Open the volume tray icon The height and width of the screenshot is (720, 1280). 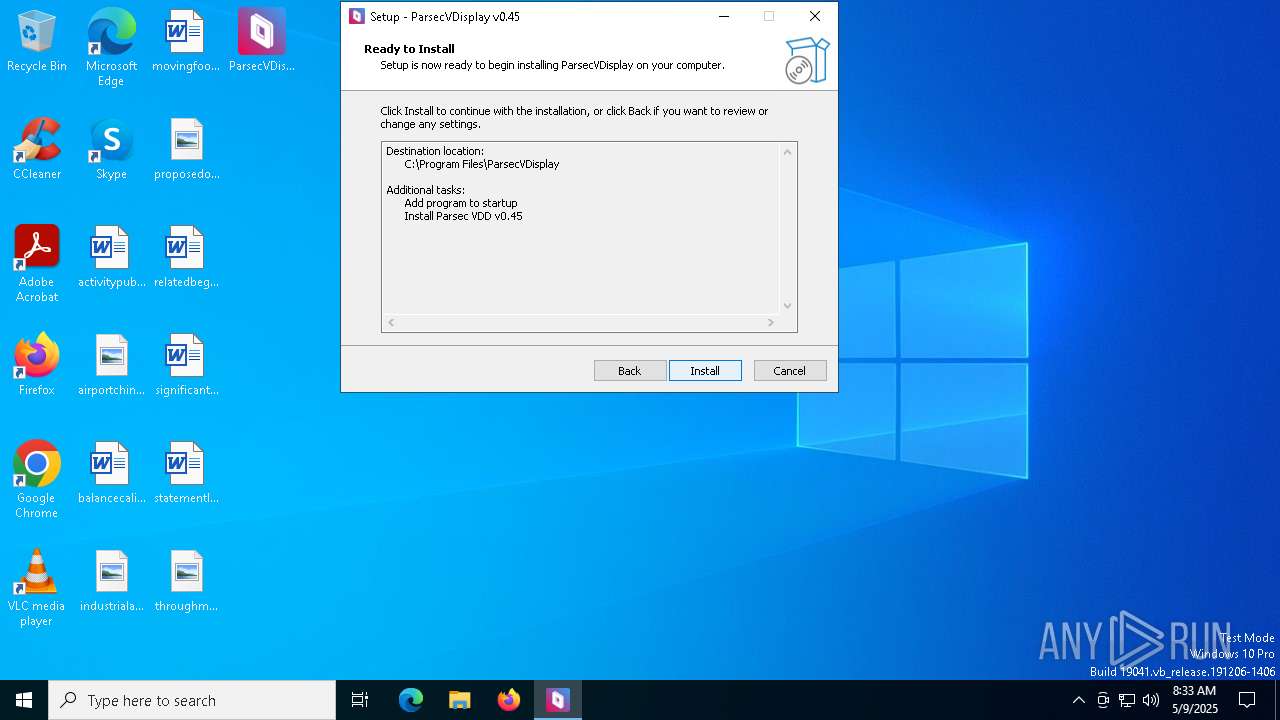(1151, 700)
